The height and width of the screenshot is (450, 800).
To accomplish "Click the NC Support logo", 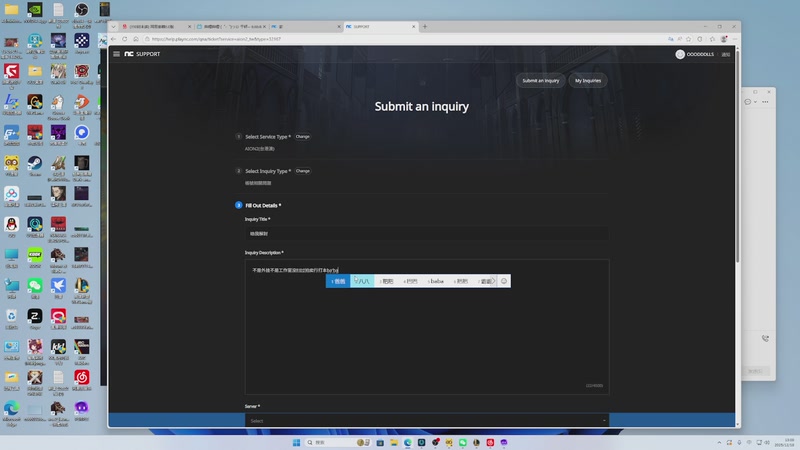I will tap(142, 54).
